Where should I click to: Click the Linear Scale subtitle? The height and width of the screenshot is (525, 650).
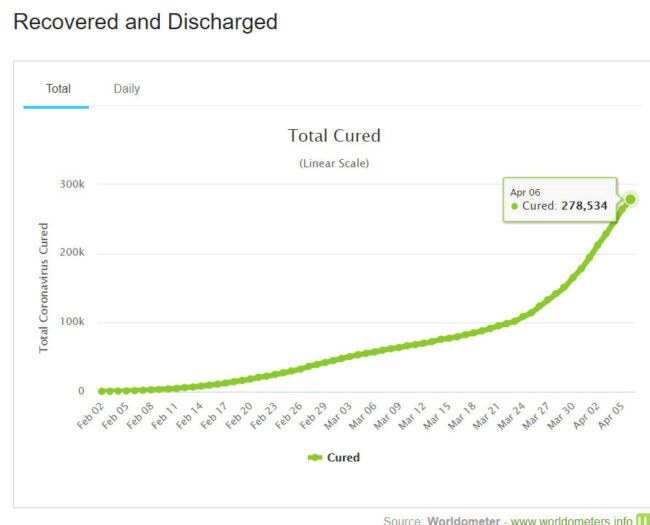click(334, 163)
